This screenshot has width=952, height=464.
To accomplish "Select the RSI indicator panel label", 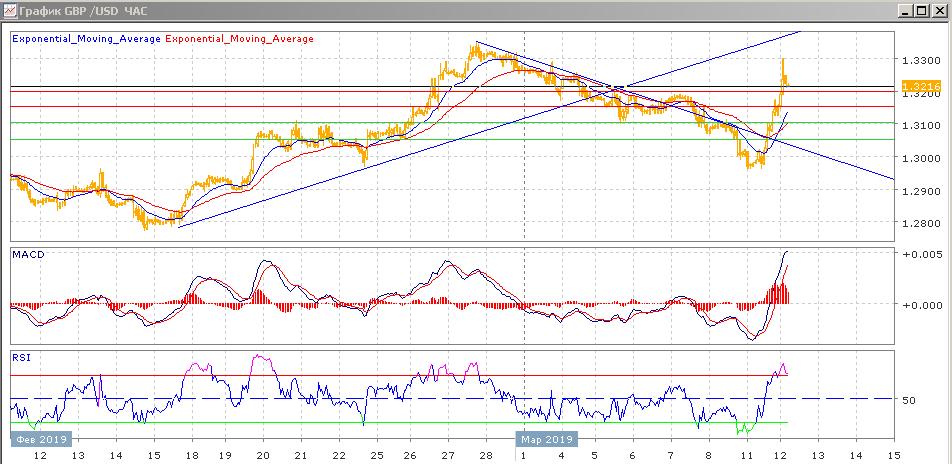I will 21,354.
